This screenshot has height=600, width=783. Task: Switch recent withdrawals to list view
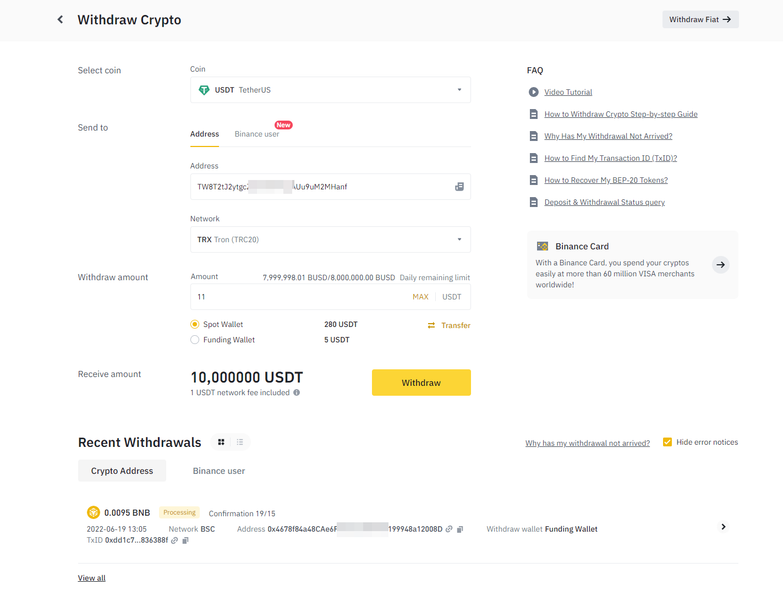[x=240, y=442]
